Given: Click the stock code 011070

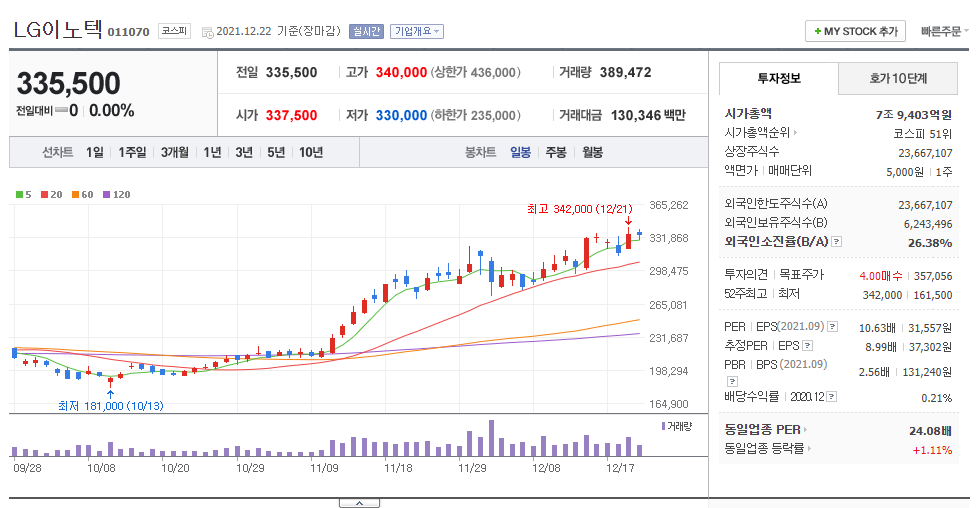Looking at the screenshot, I should (x=129, y=32).
